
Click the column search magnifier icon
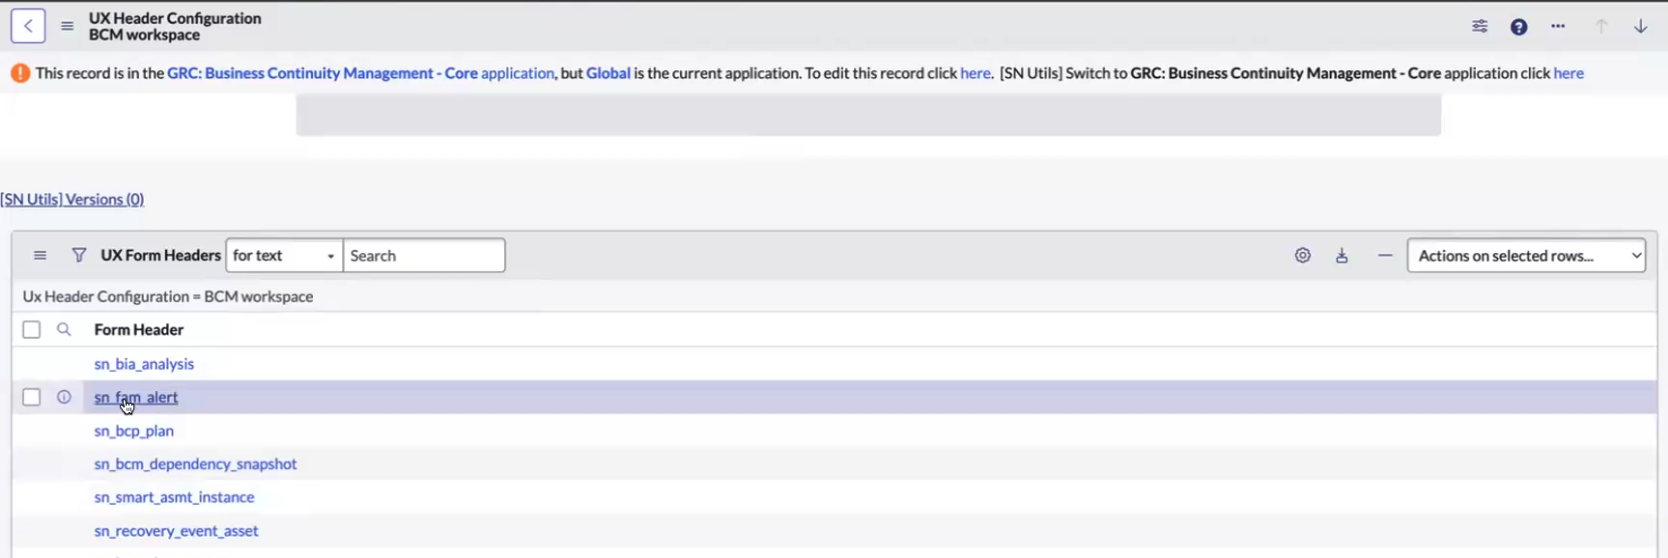(x=64, y=329)
